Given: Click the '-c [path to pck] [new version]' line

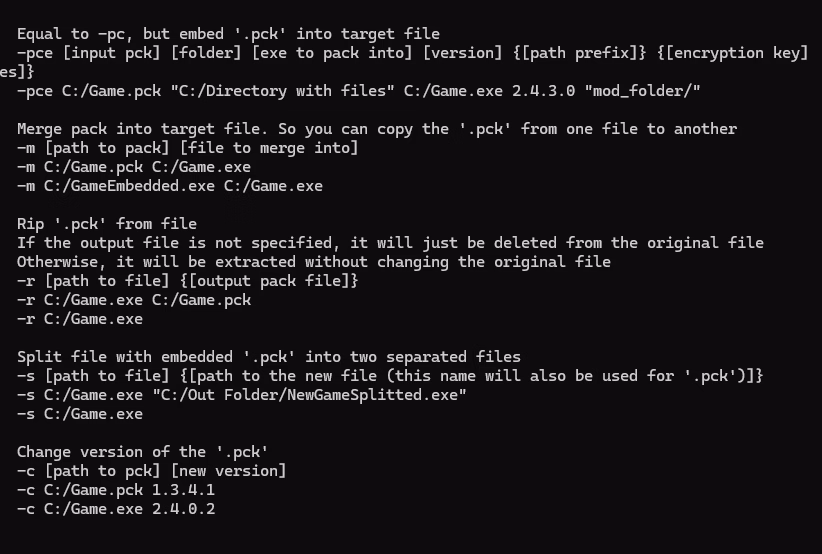Looking at the screenshot, I should [152, 471].
